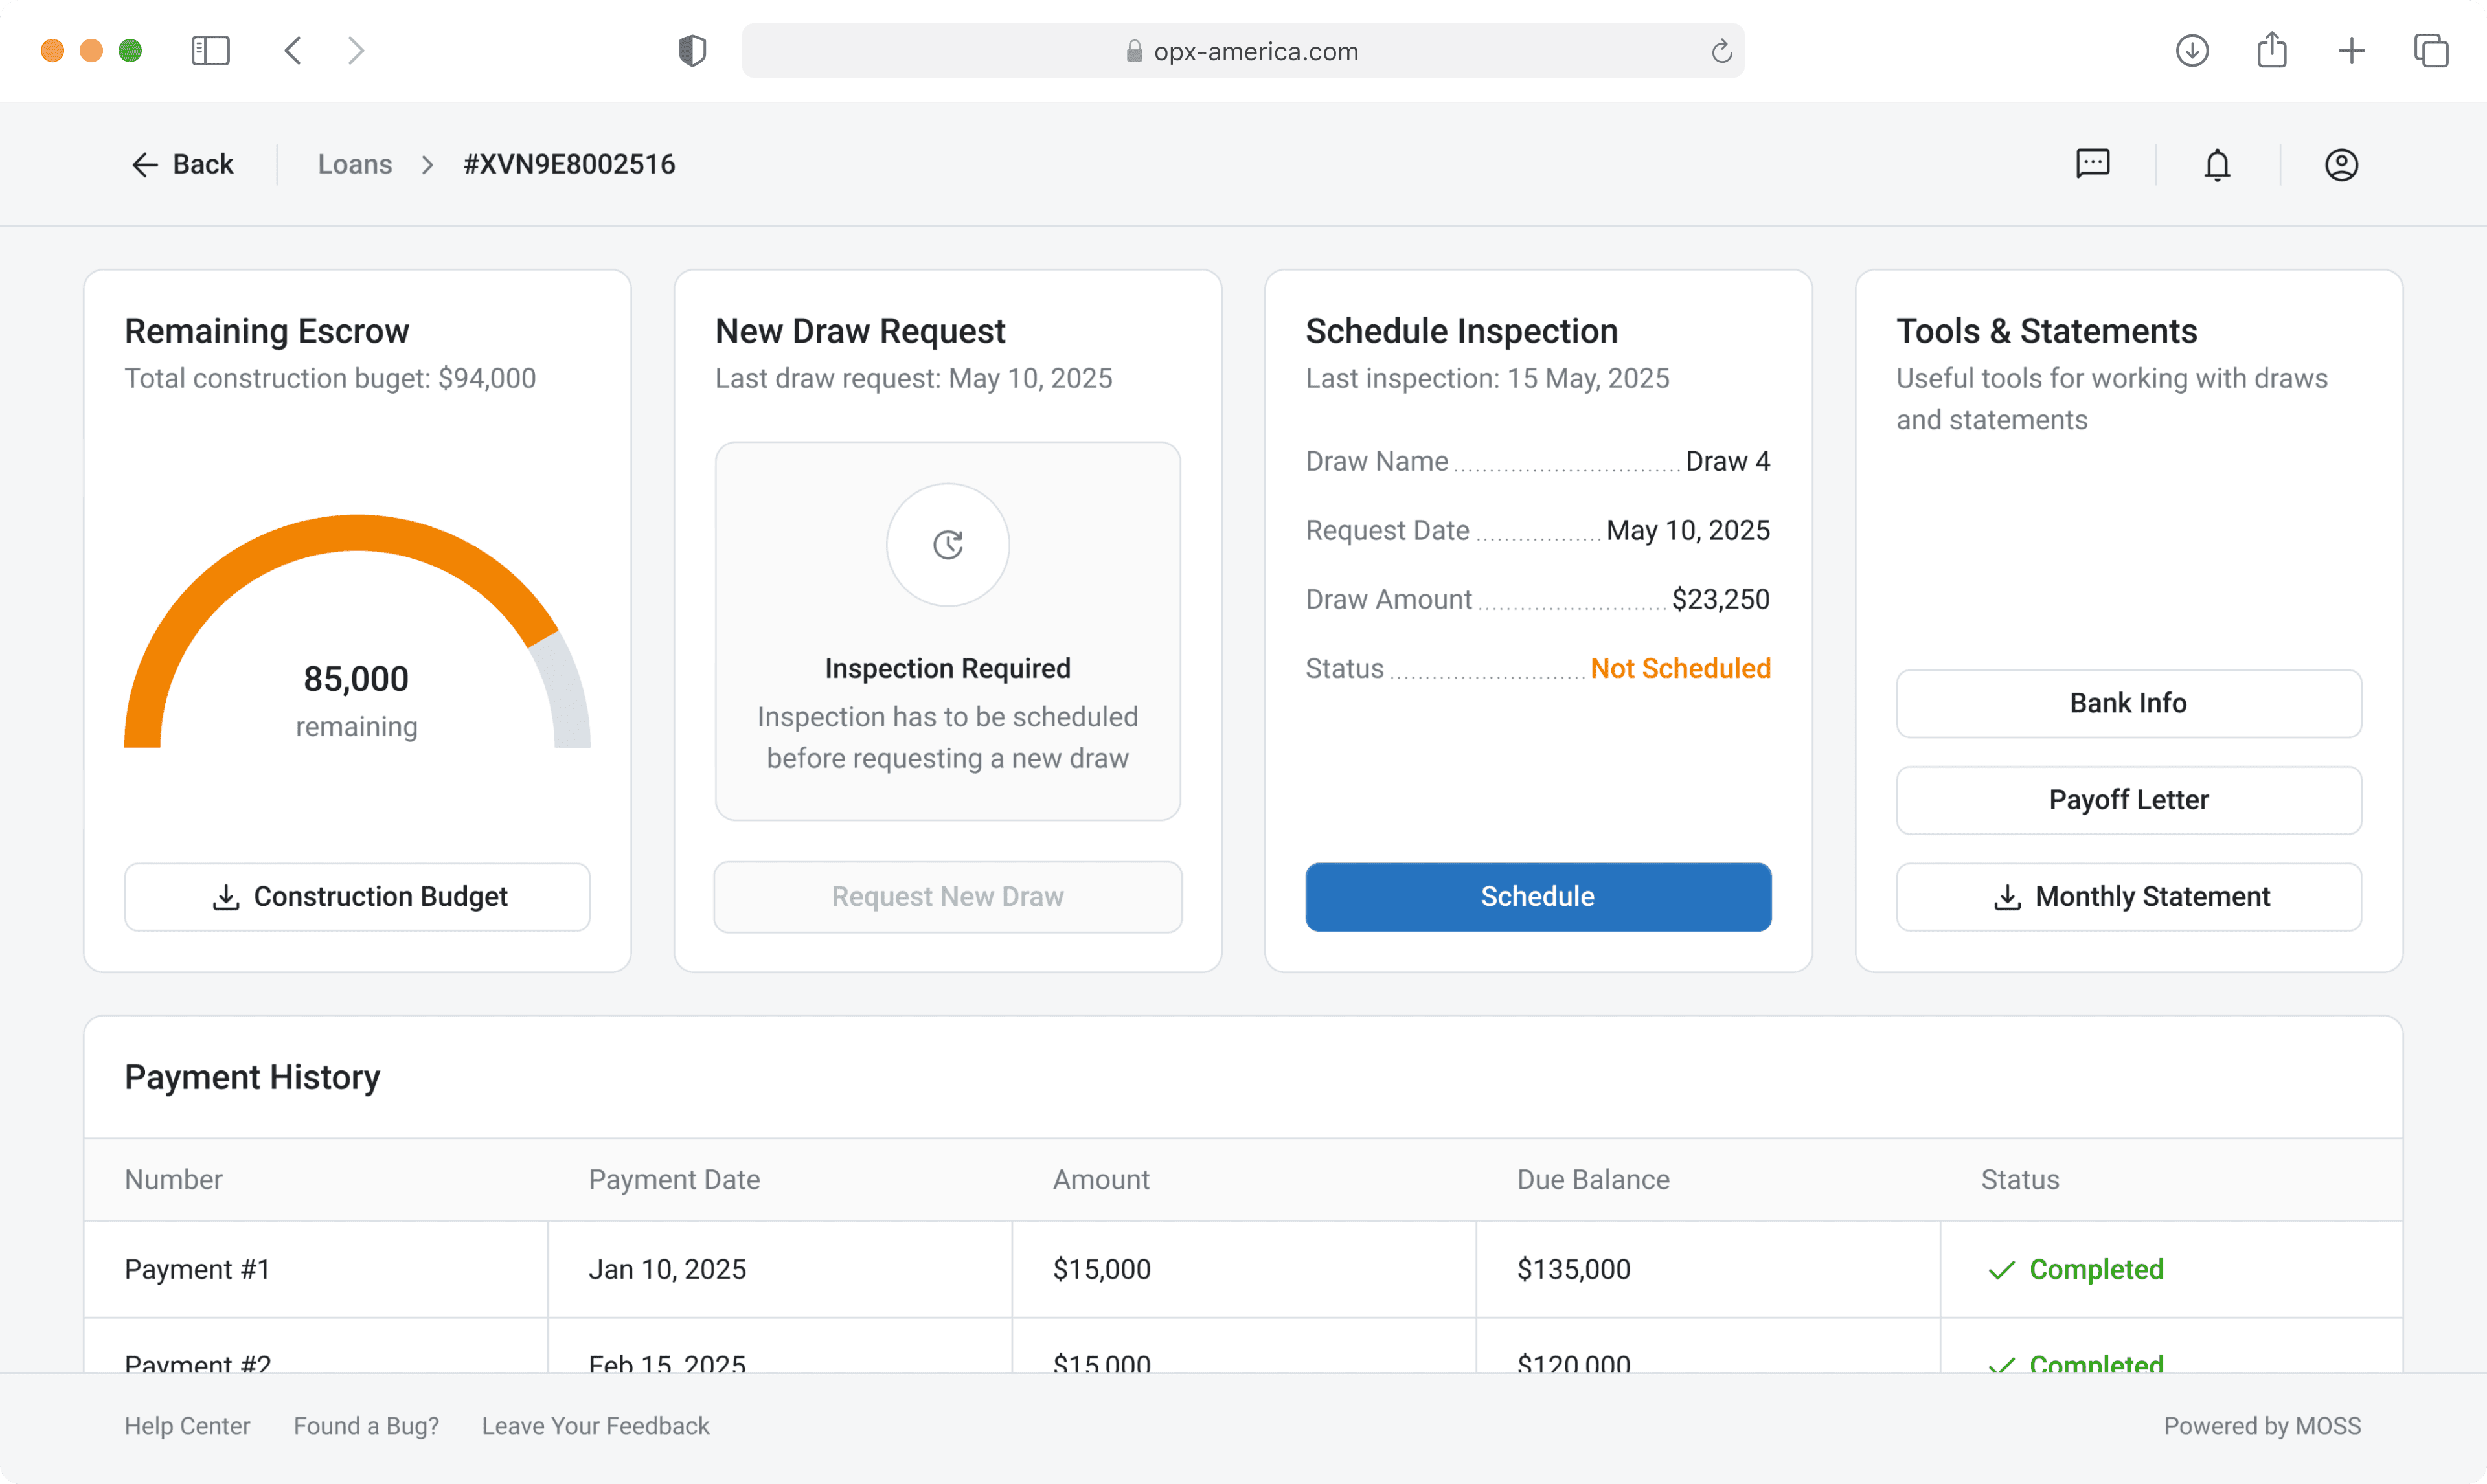This screenshot has height=1484, width=2487.
Task: Open browser downloads icon
Action: 2191,51
